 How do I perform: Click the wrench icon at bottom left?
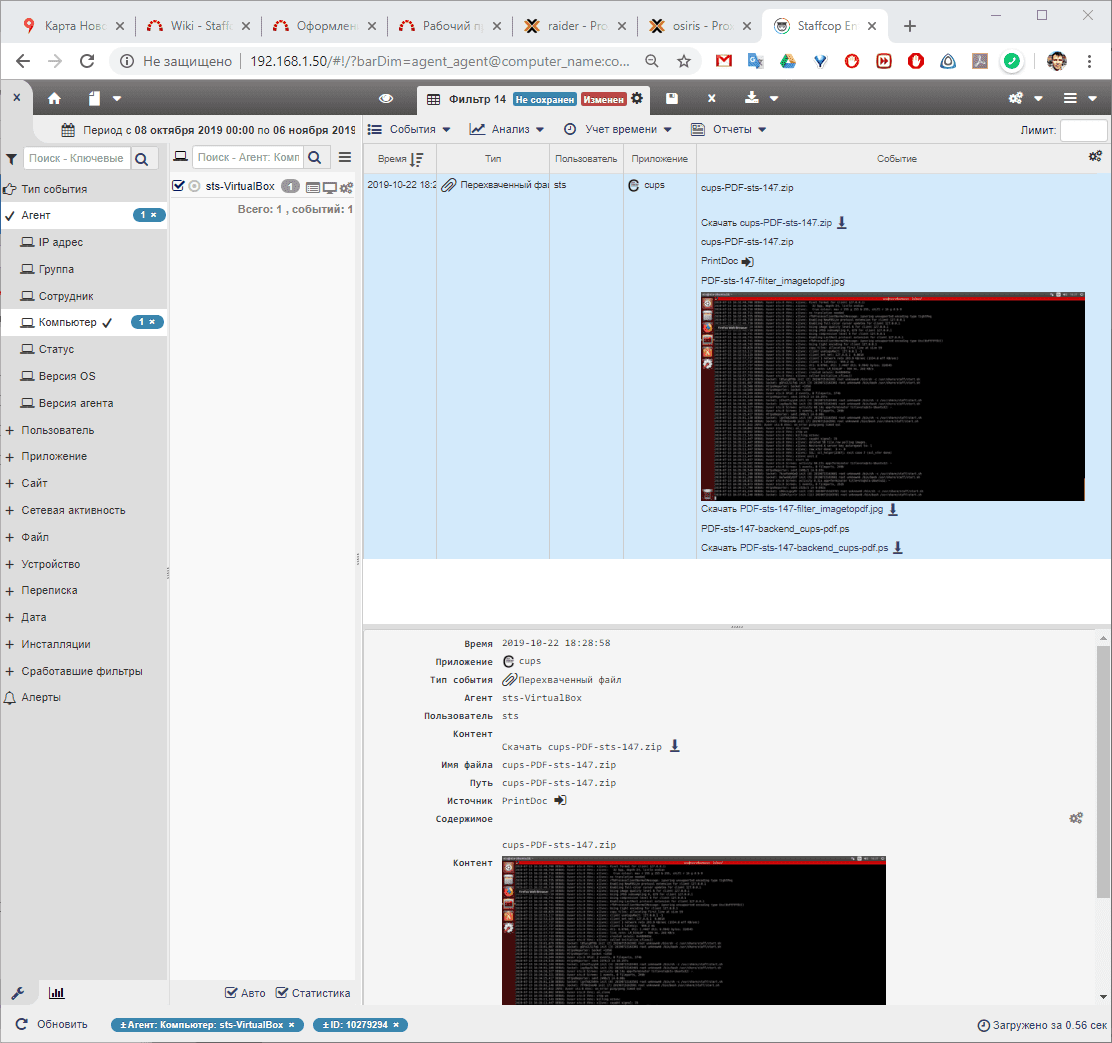click(x=17, y=993)
